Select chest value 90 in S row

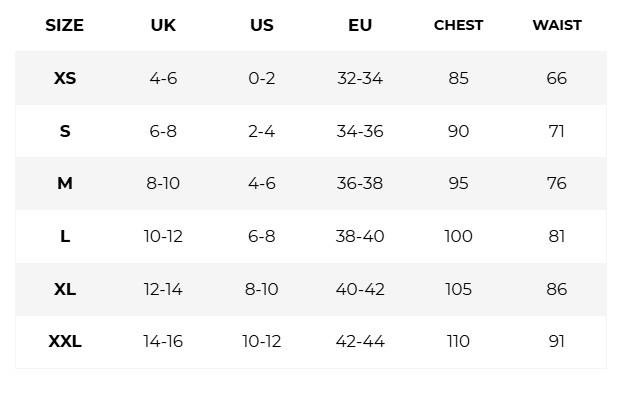tap(458, 131)
